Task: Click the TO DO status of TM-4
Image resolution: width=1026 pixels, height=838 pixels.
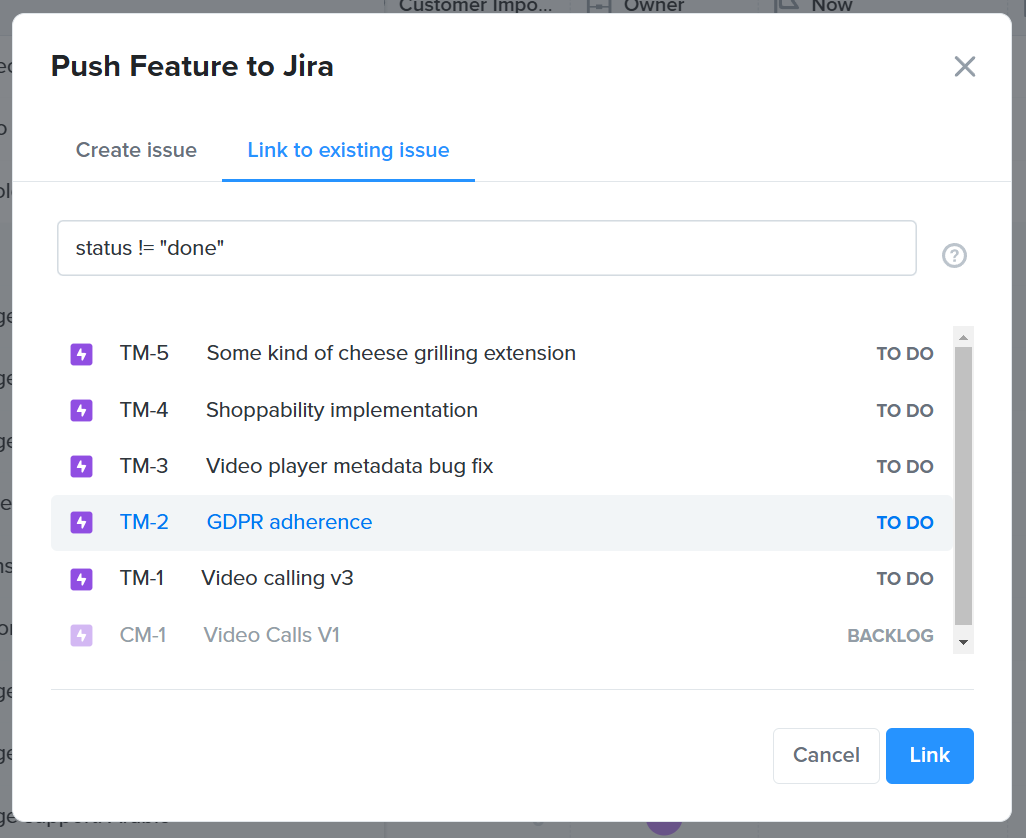Action: click(905, 411)
